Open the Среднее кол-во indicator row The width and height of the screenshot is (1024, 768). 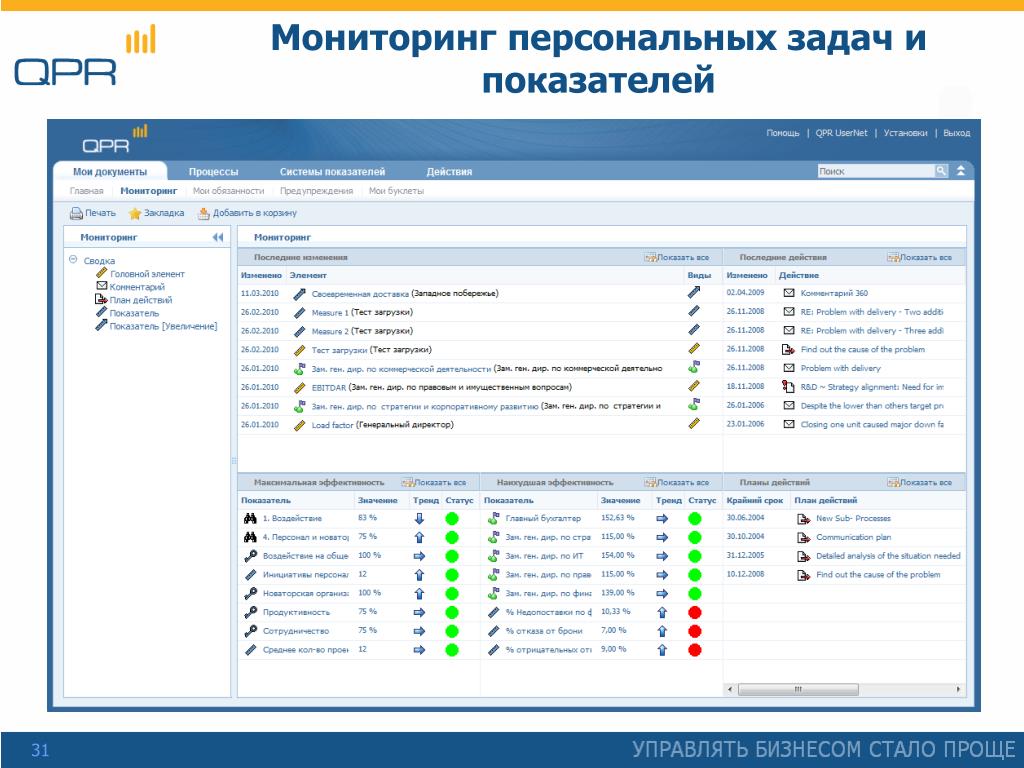coord(306,650)
